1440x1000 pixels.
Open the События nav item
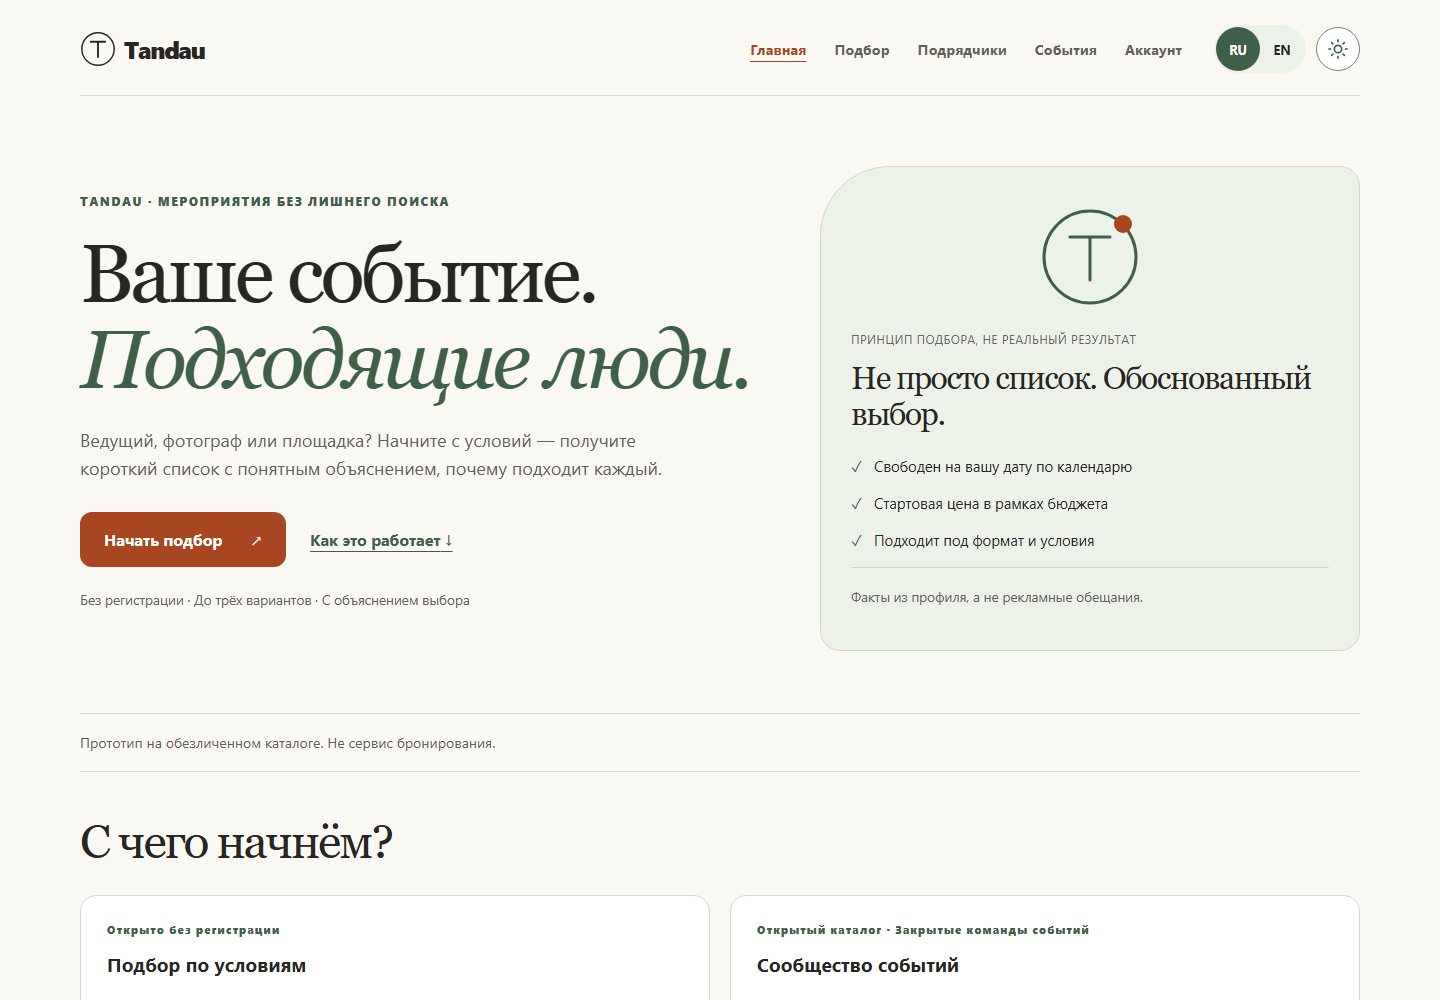coord(1066,50)
